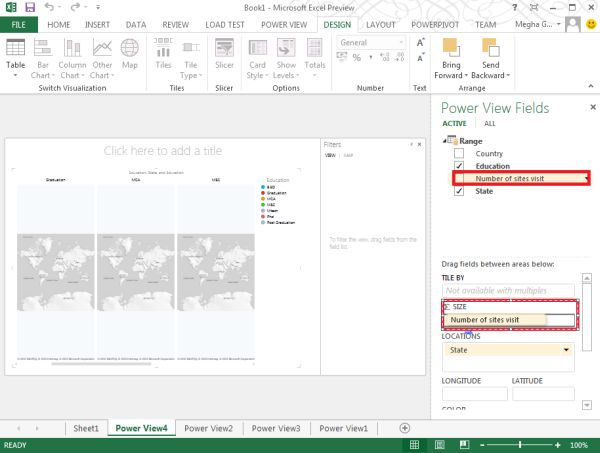This screenshot has height=453, width=600.
Task: Undo the last action
Action: click(x=49, y=7)
